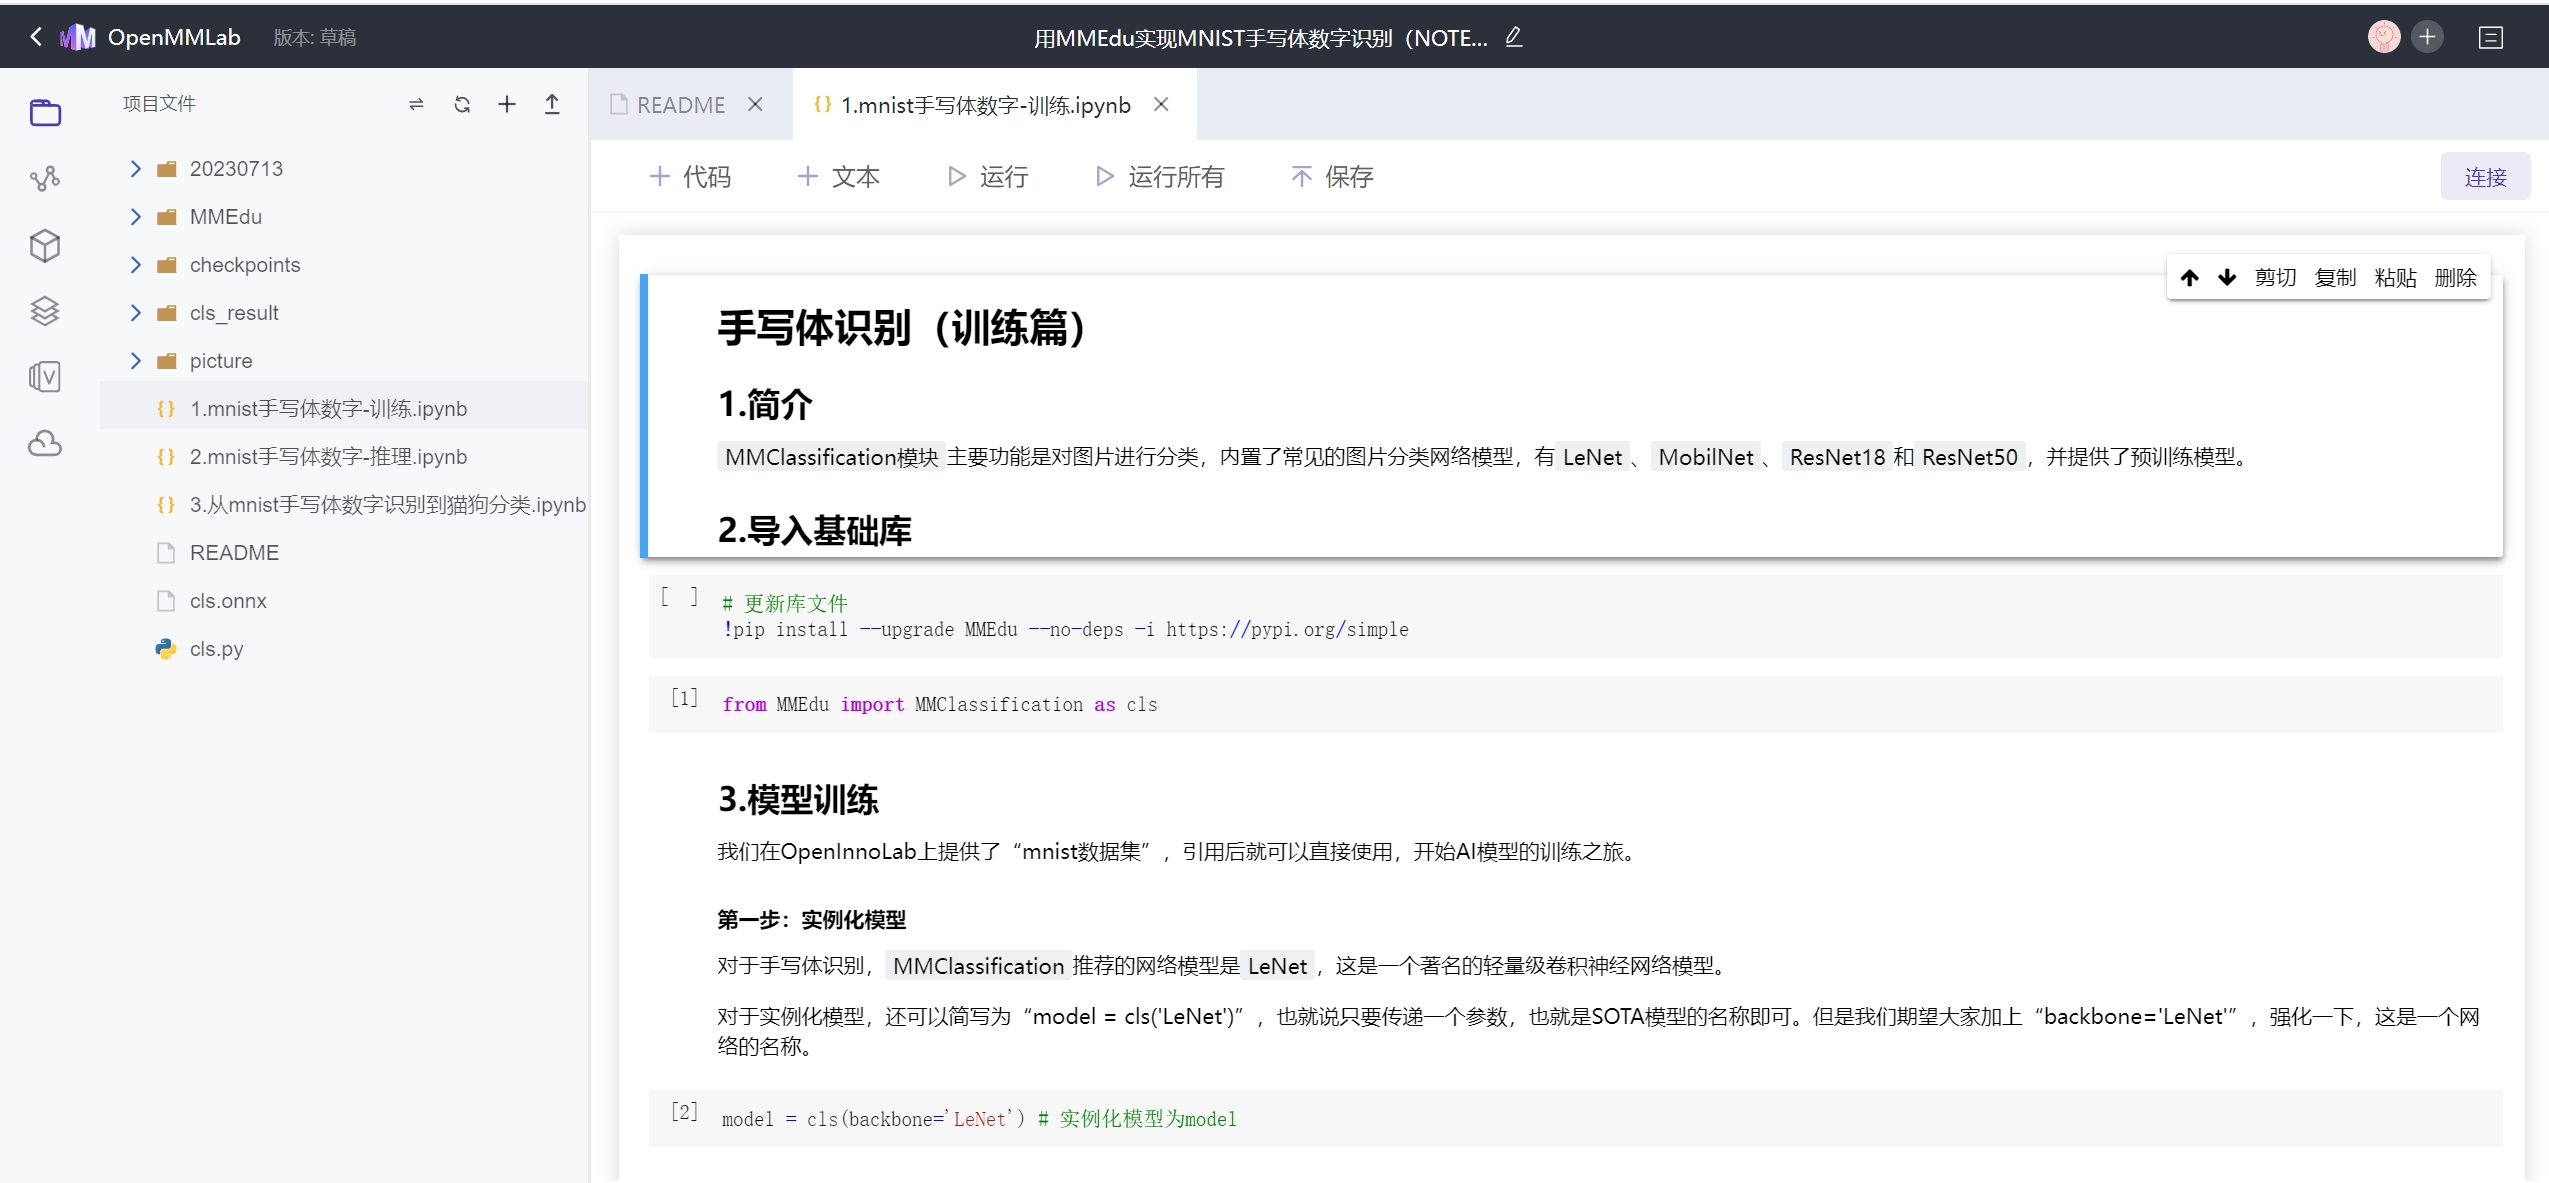2549x1183 pixels.
Task: Move the cell down with the down arrow
Action: pos(2227,278)
